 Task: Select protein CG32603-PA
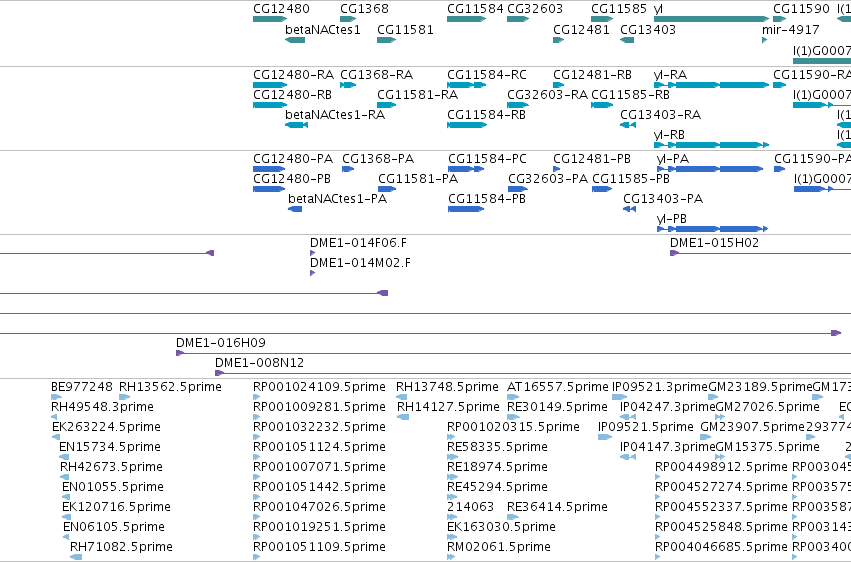point(518,189)
